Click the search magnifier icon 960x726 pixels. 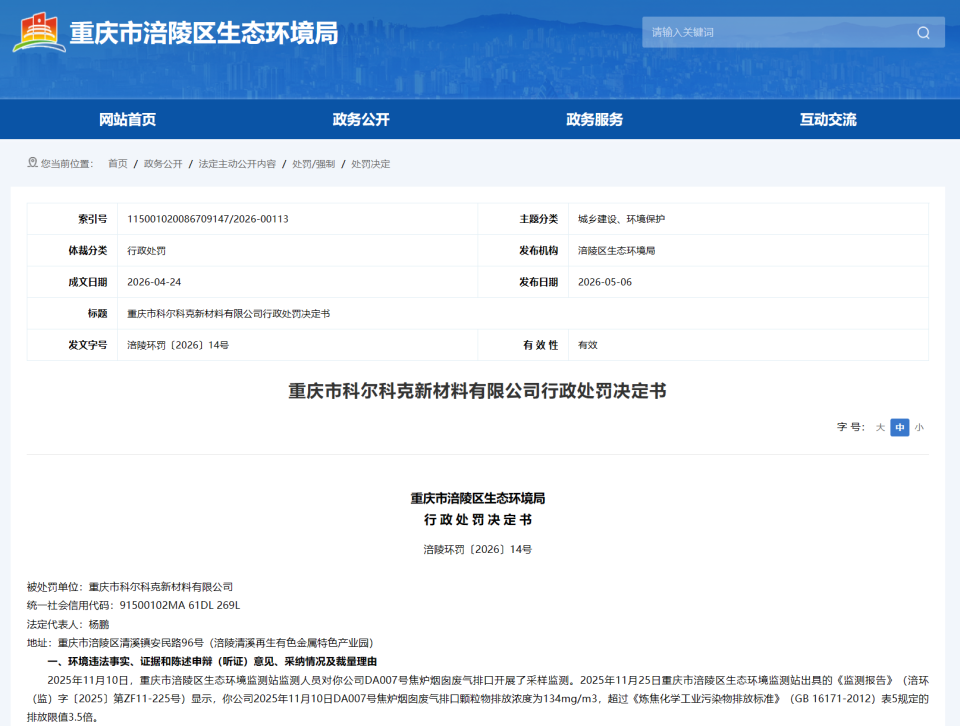[923, 32]
